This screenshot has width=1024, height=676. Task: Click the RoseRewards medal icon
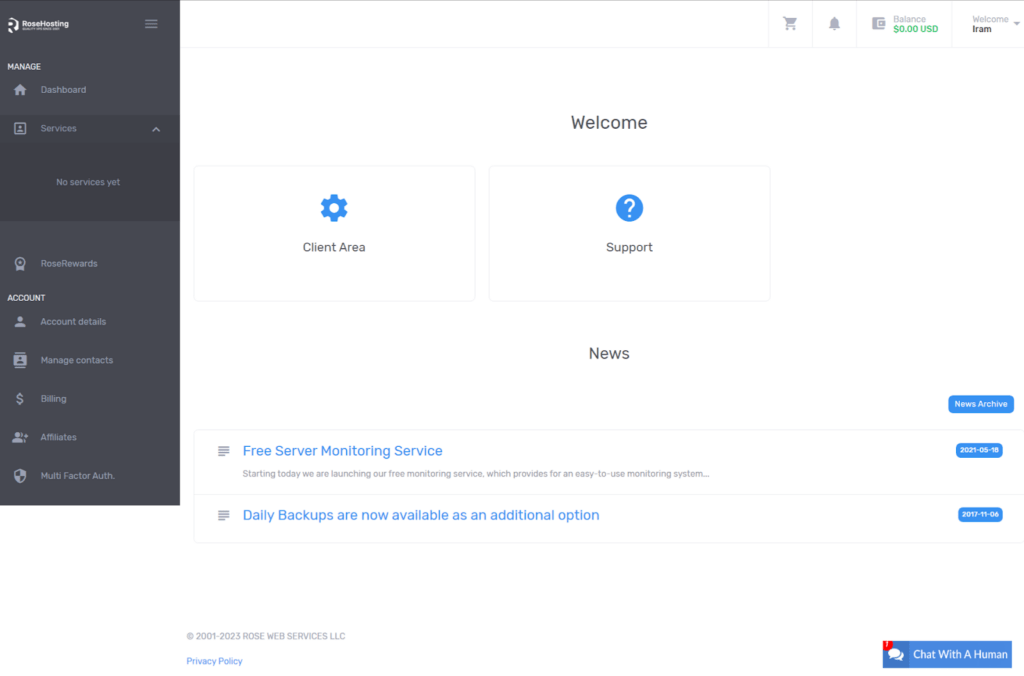point(20,263)
